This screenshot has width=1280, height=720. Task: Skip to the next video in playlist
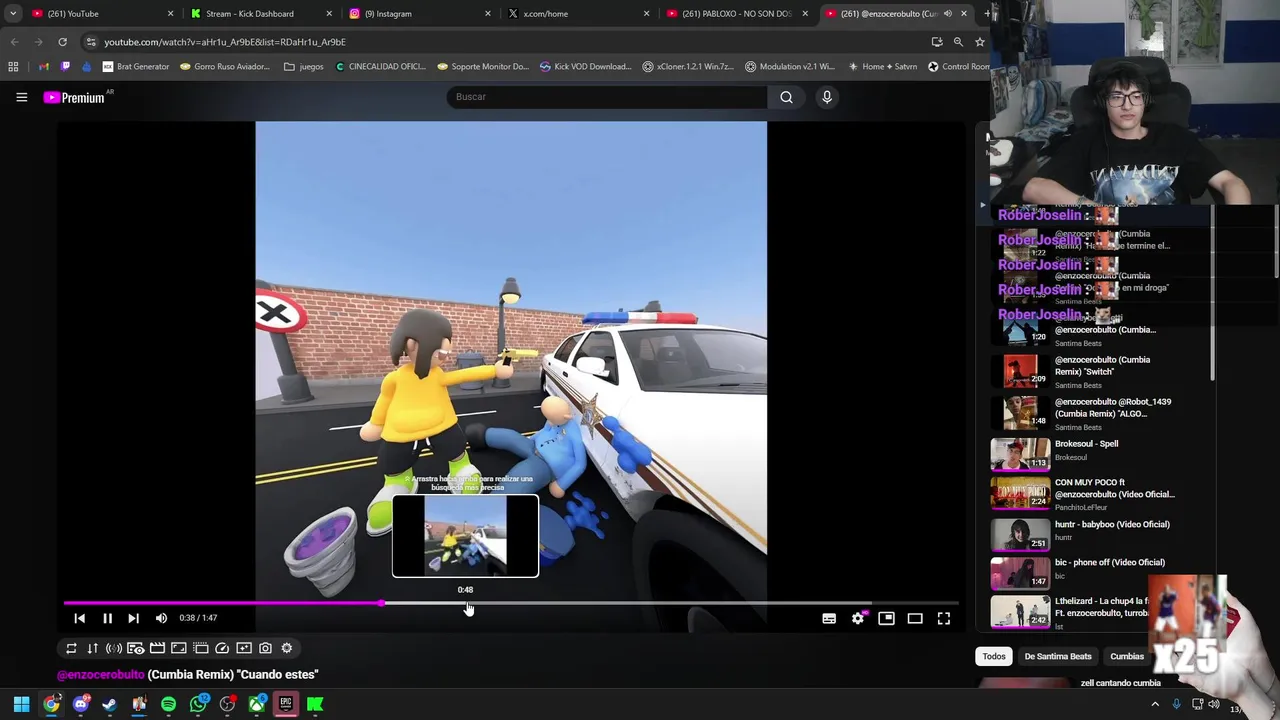point(133,618)
